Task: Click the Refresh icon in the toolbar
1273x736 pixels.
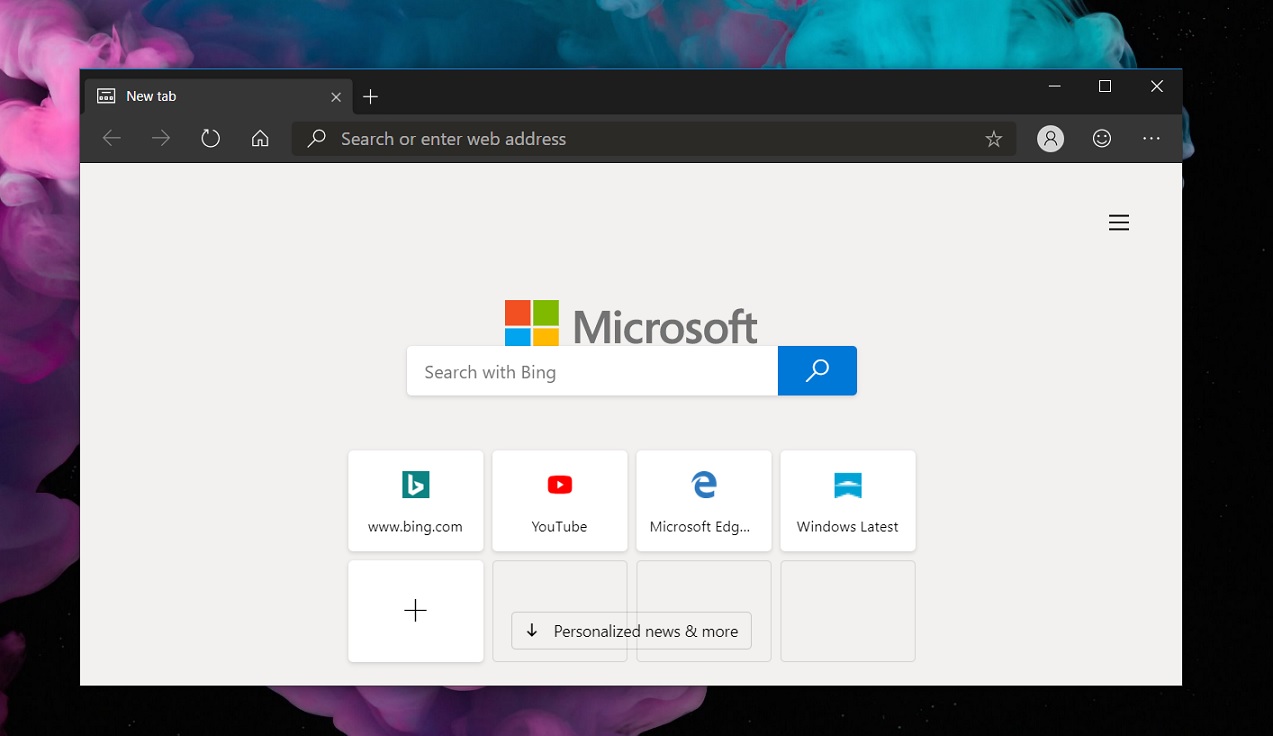Action: point(210,138)
